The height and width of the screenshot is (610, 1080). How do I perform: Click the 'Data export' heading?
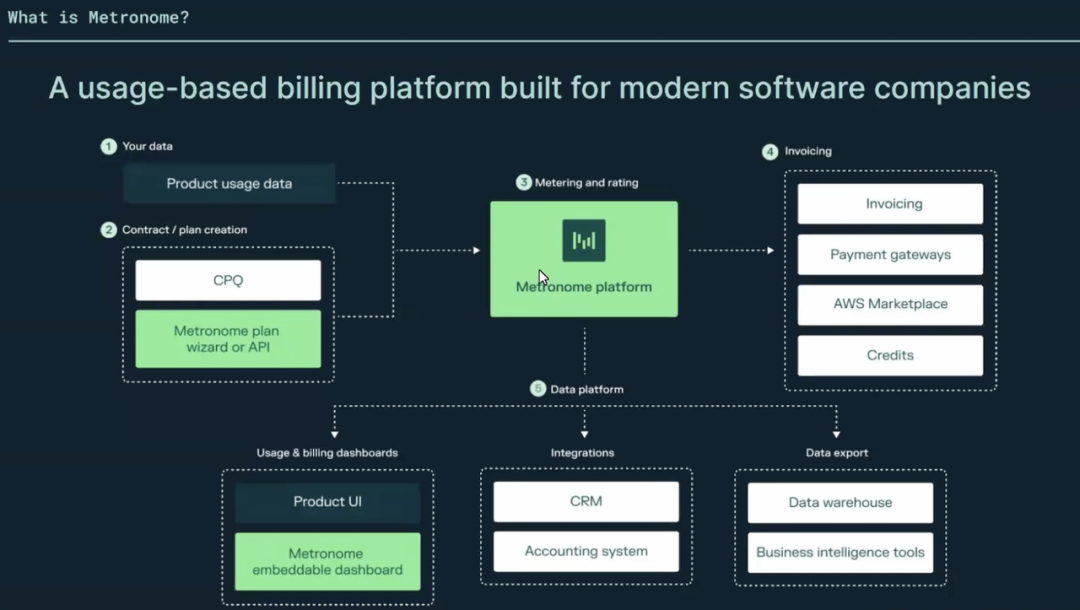[x=837, y=453]
